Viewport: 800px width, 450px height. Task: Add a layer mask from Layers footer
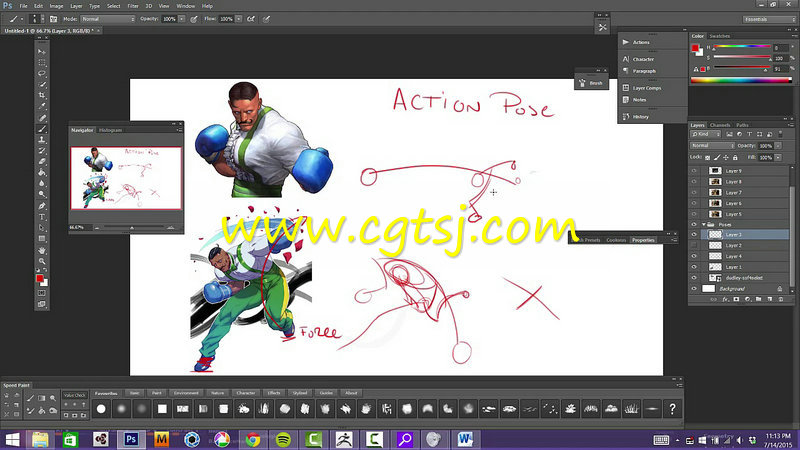pos(736,299)
